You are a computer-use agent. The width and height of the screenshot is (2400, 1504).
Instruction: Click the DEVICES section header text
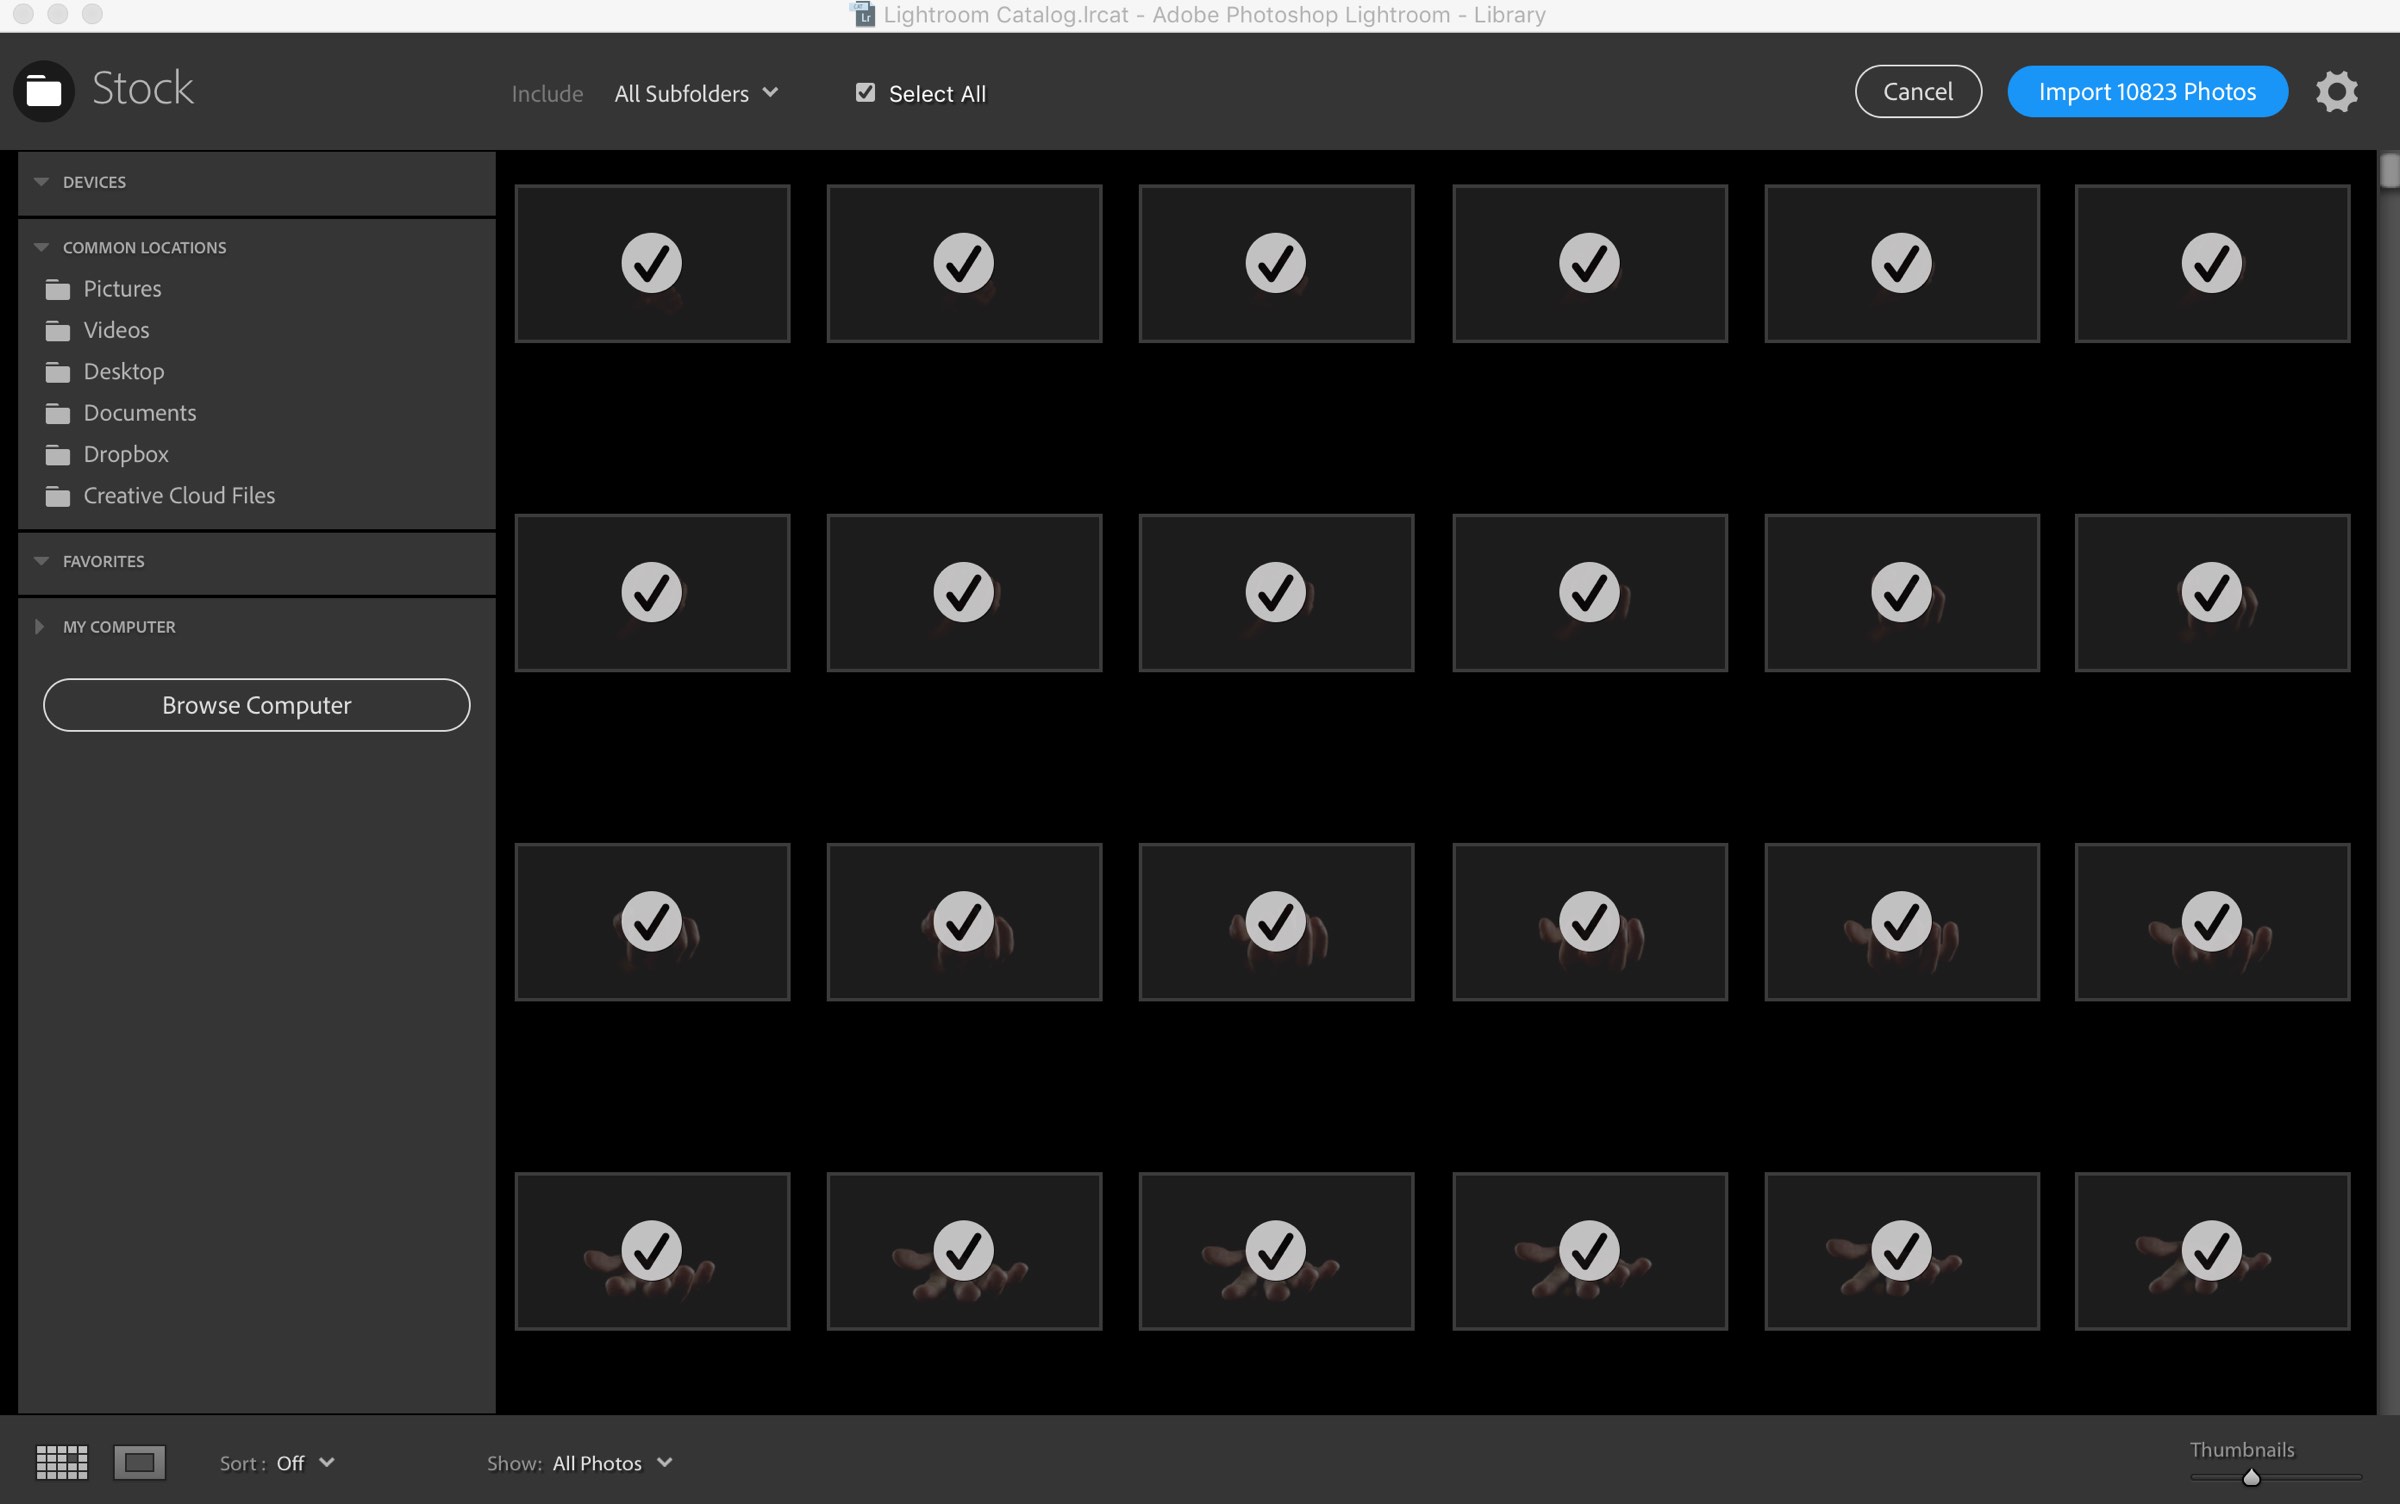tap(94, 182)
